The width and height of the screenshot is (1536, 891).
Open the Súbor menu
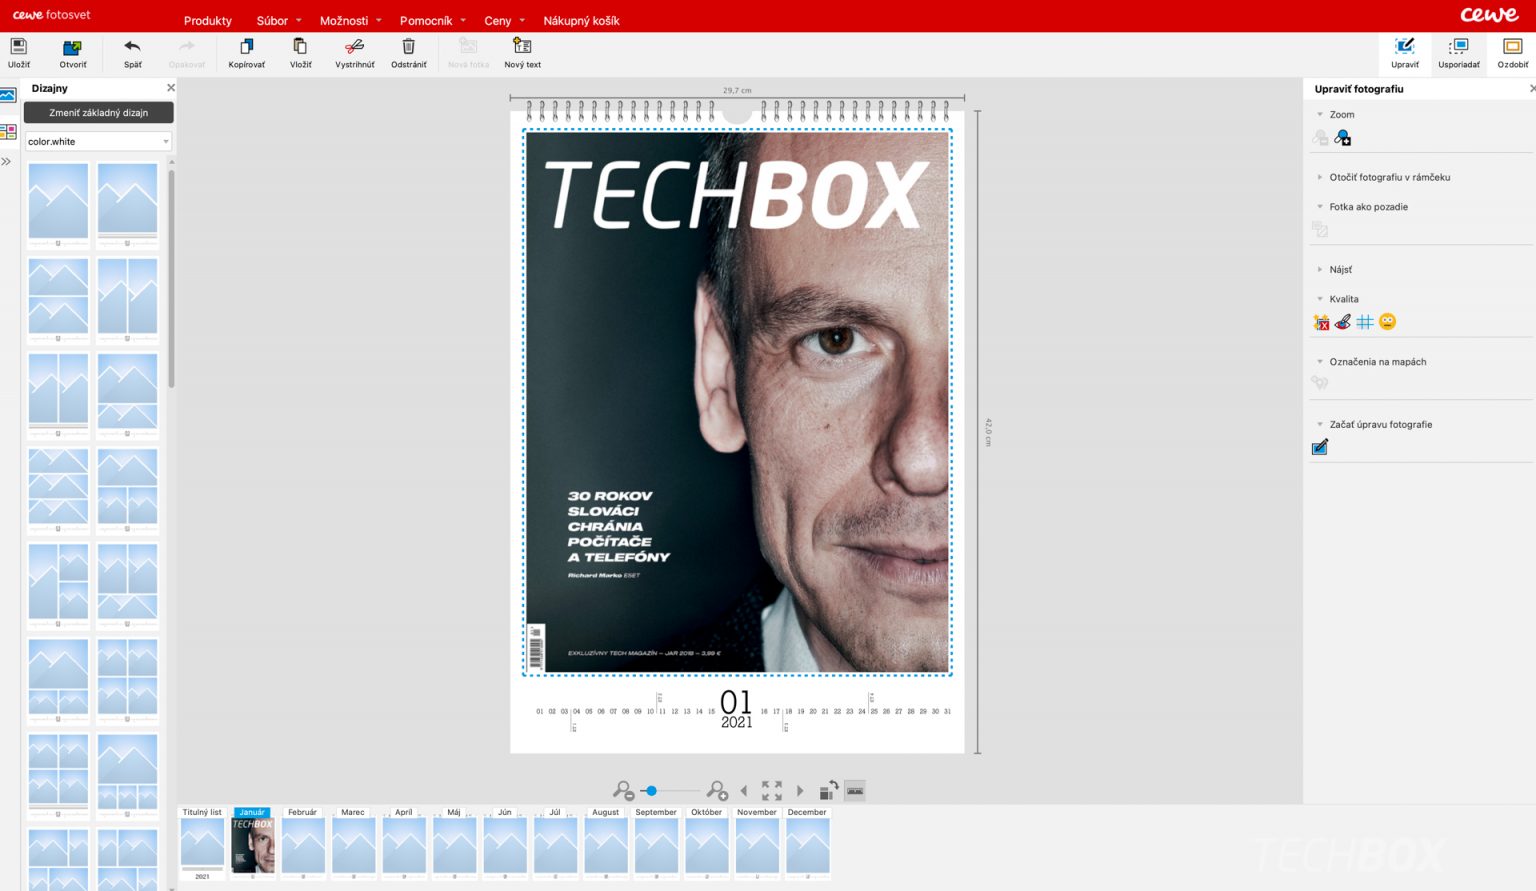tap(278, 20)
